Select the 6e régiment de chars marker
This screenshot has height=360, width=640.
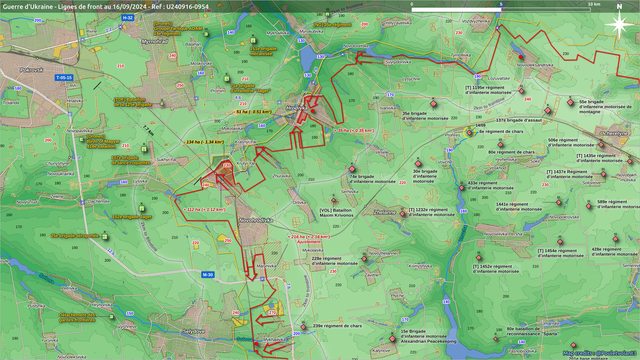pos(469,132)
